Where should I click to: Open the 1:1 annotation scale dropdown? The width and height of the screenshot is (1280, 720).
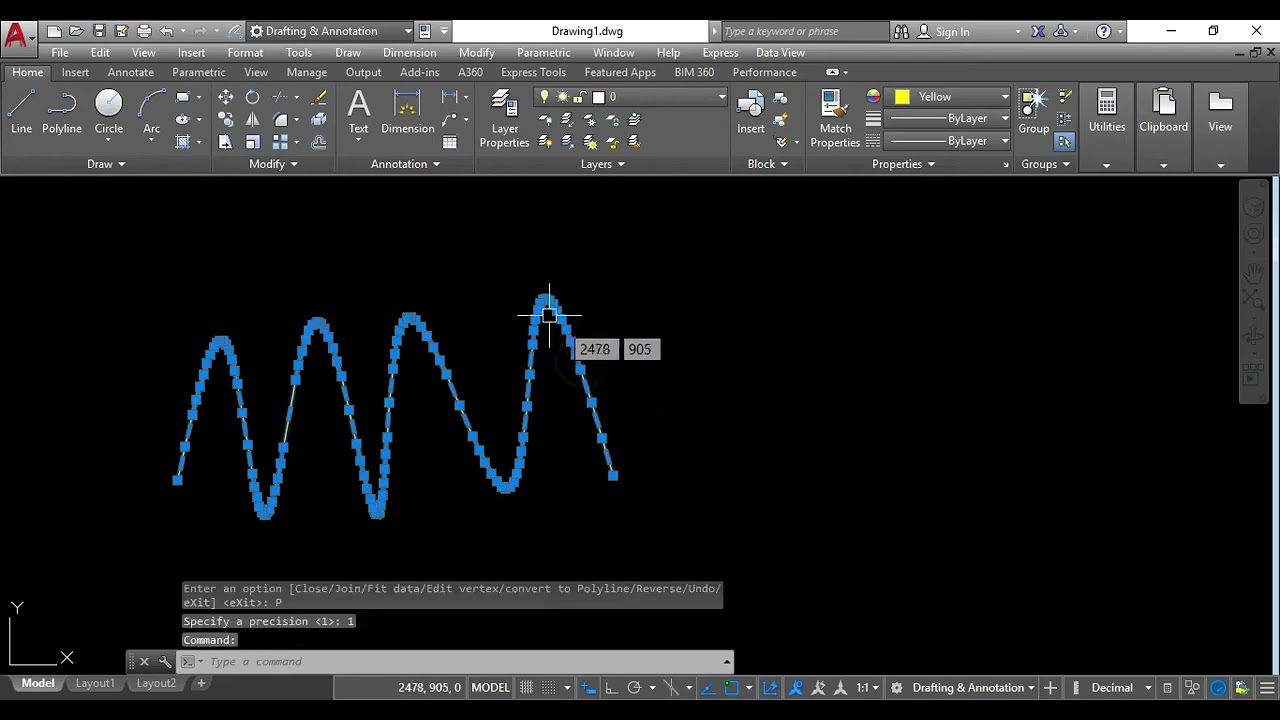coord(867,688)
